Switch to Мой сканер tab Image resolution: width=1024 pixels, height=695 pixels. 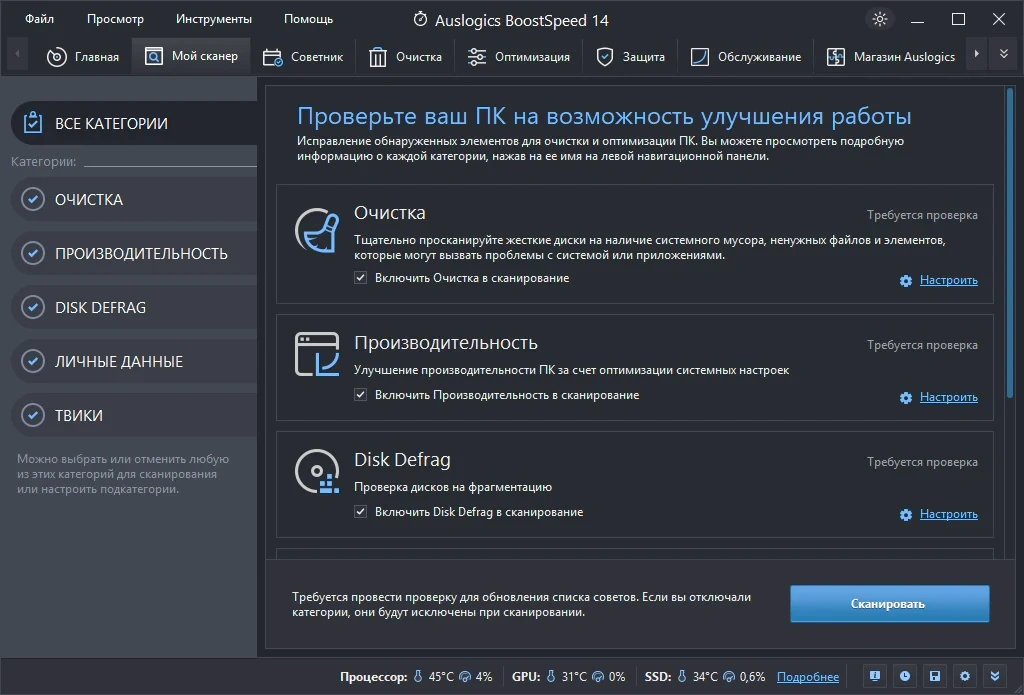[191, 56]
